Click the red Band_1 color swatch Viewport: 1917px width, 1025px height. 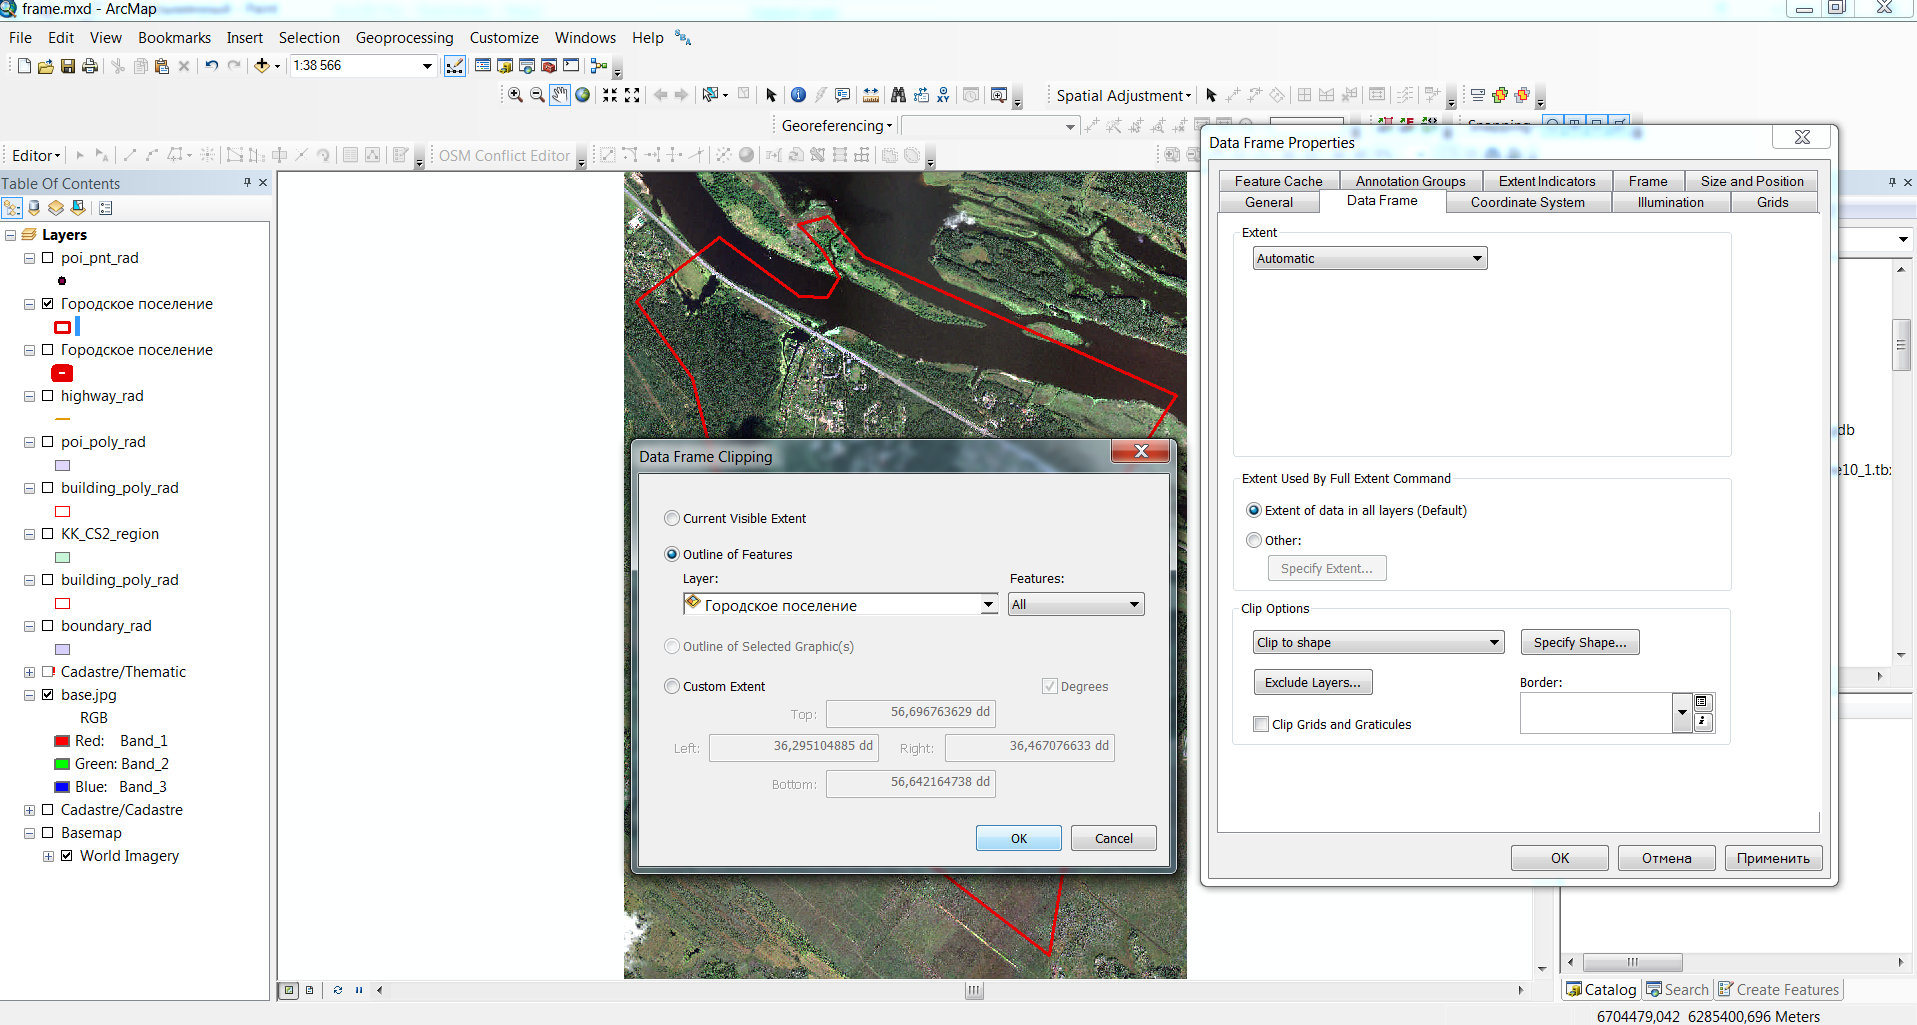pos(62,741)
